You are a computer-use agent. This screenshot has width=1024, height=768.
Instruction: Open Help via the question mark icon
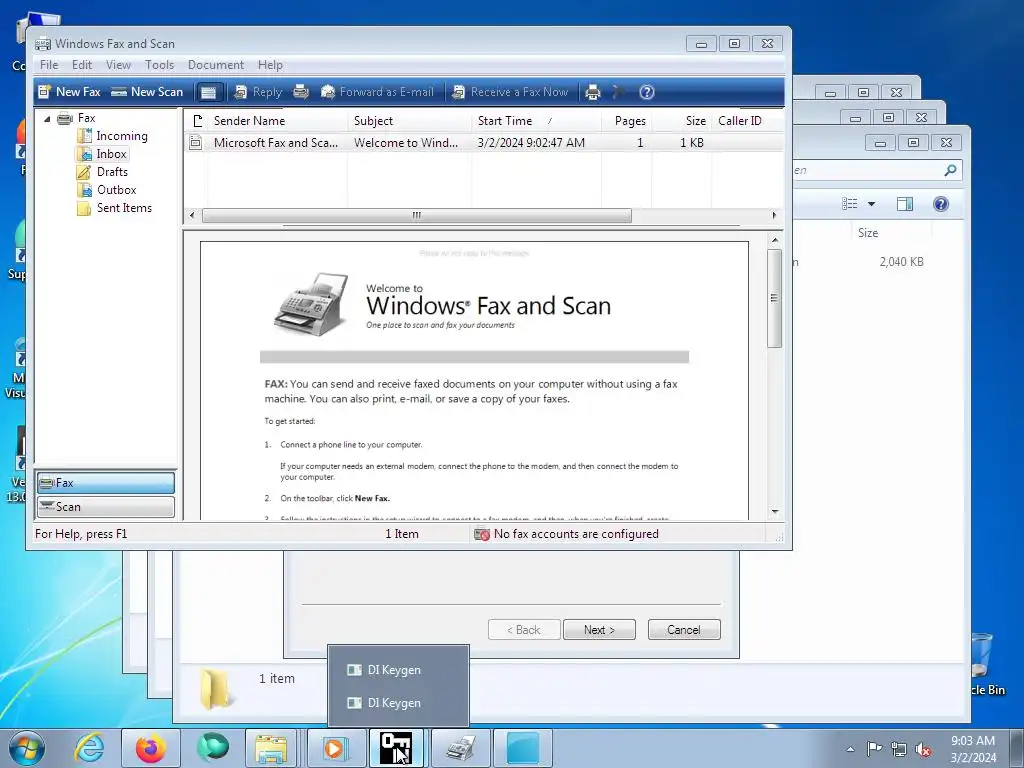647,92
